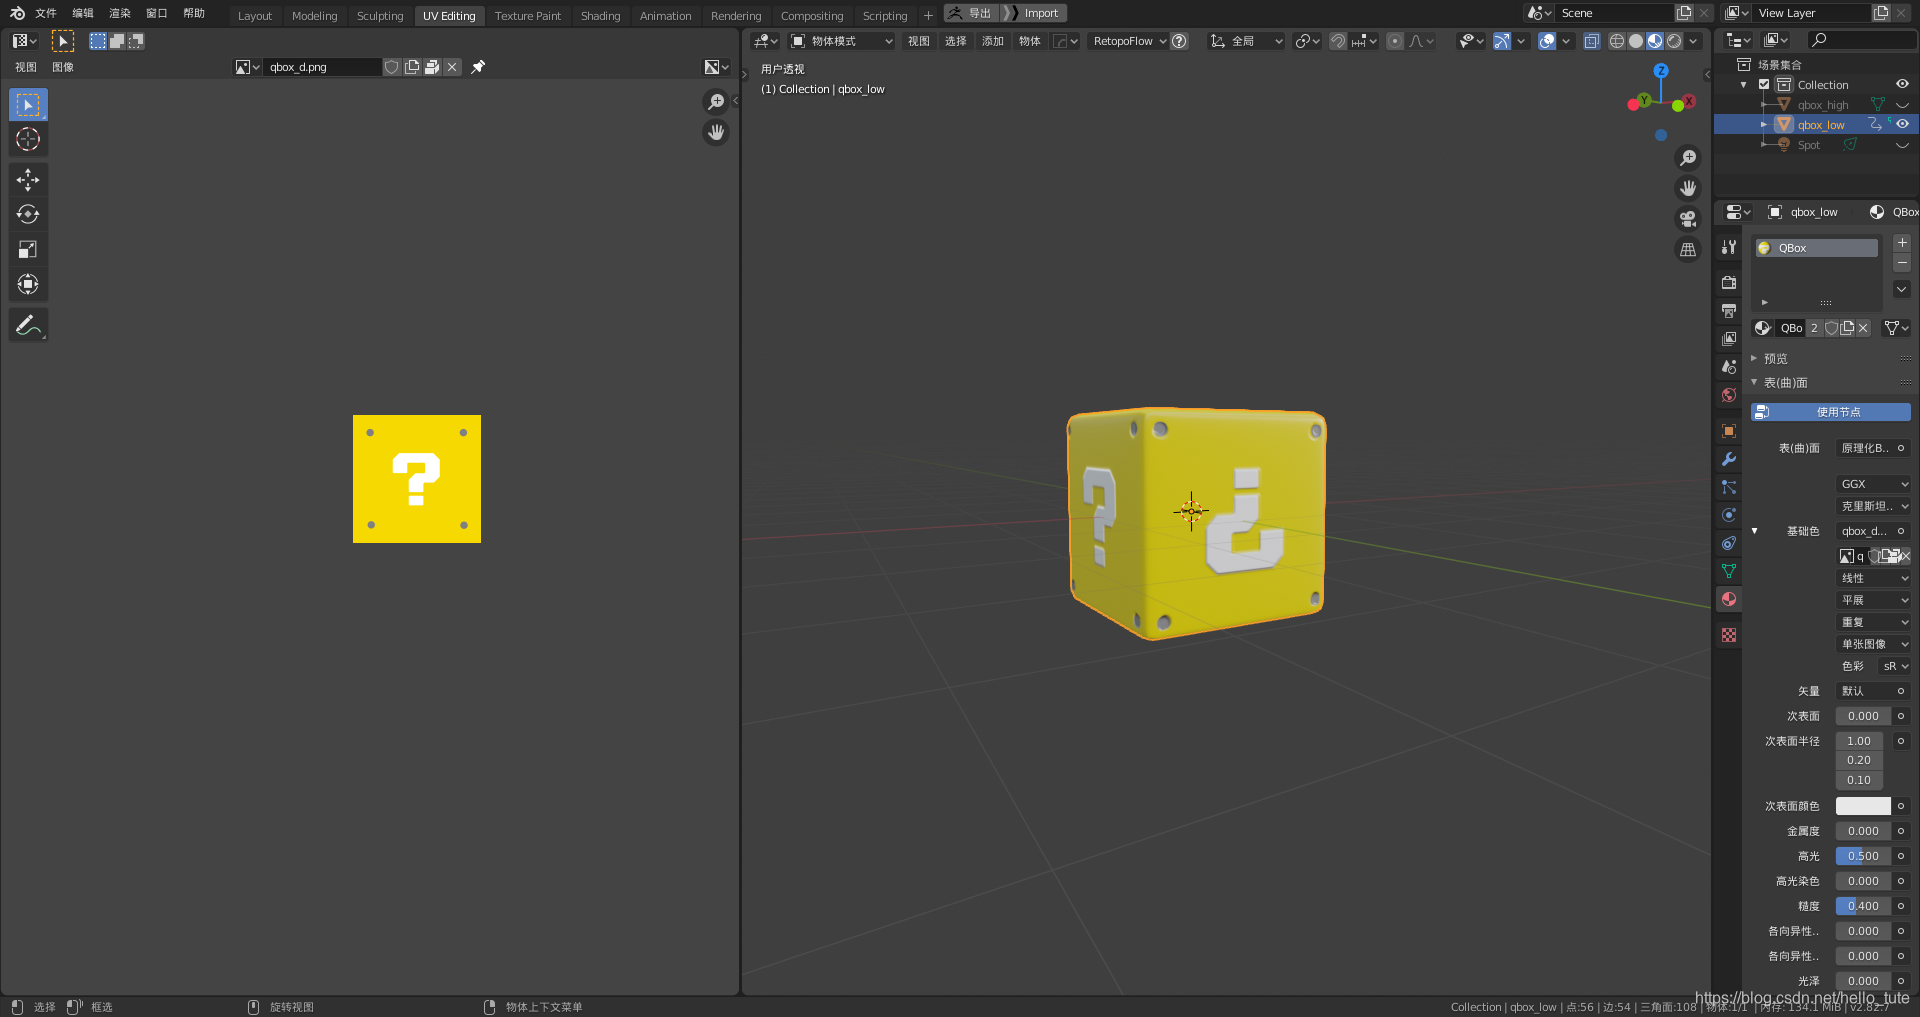Select the Rotate tool in the UV editor
The height and width of the screenshot is (1017, 1920).
28,215
